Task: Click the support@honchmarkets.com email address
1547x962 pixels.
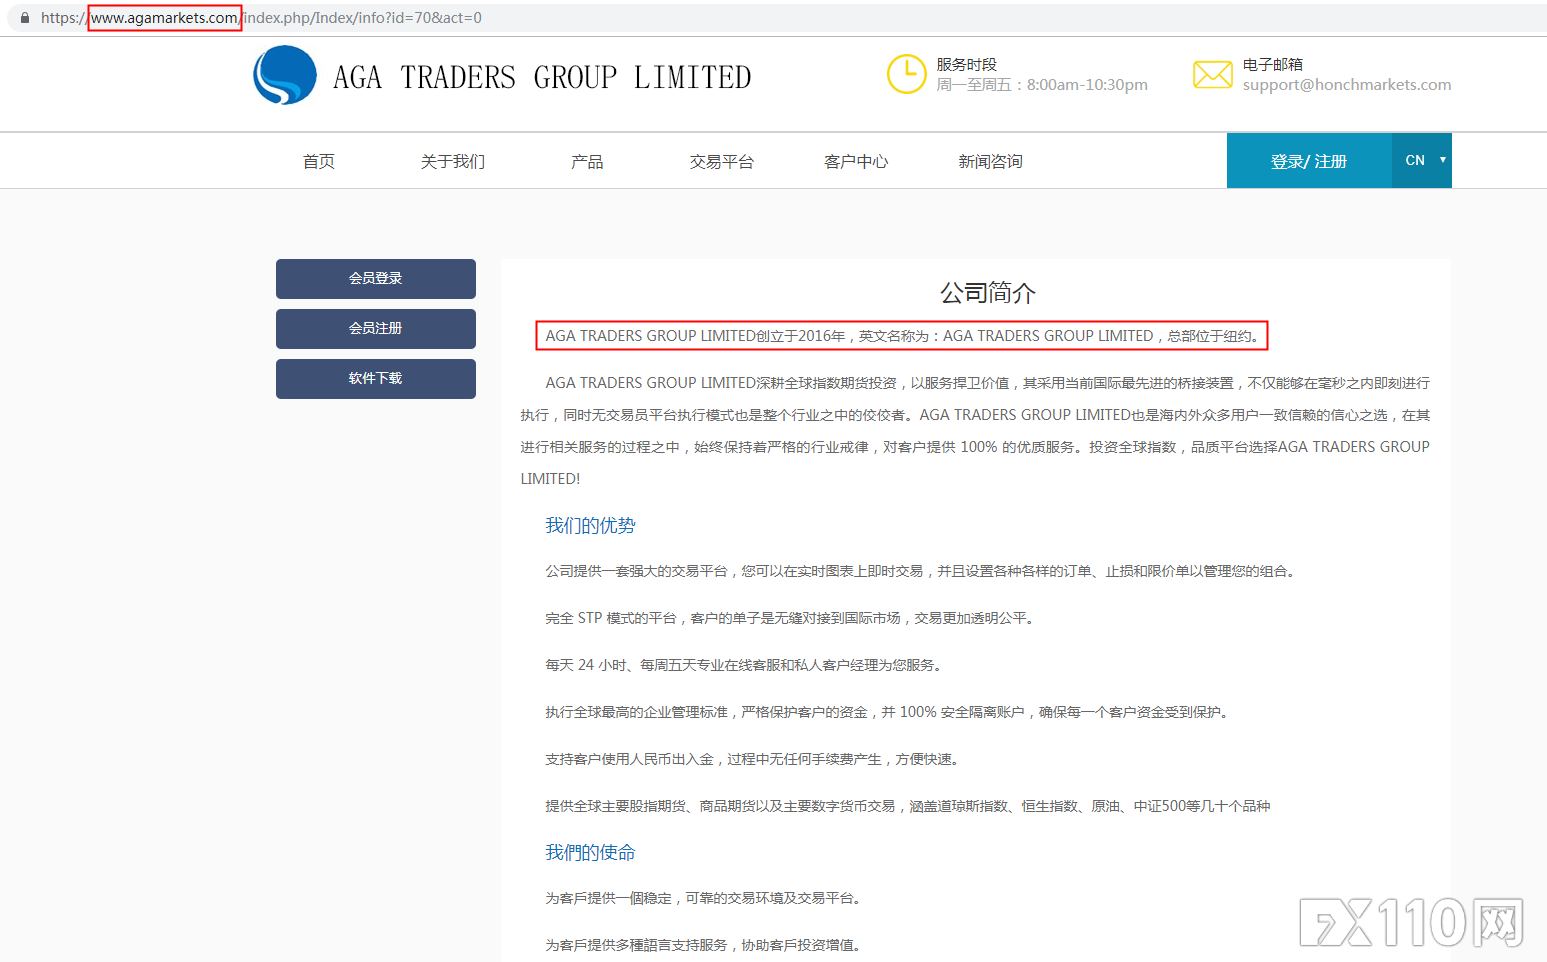Action: point(1347,85)
